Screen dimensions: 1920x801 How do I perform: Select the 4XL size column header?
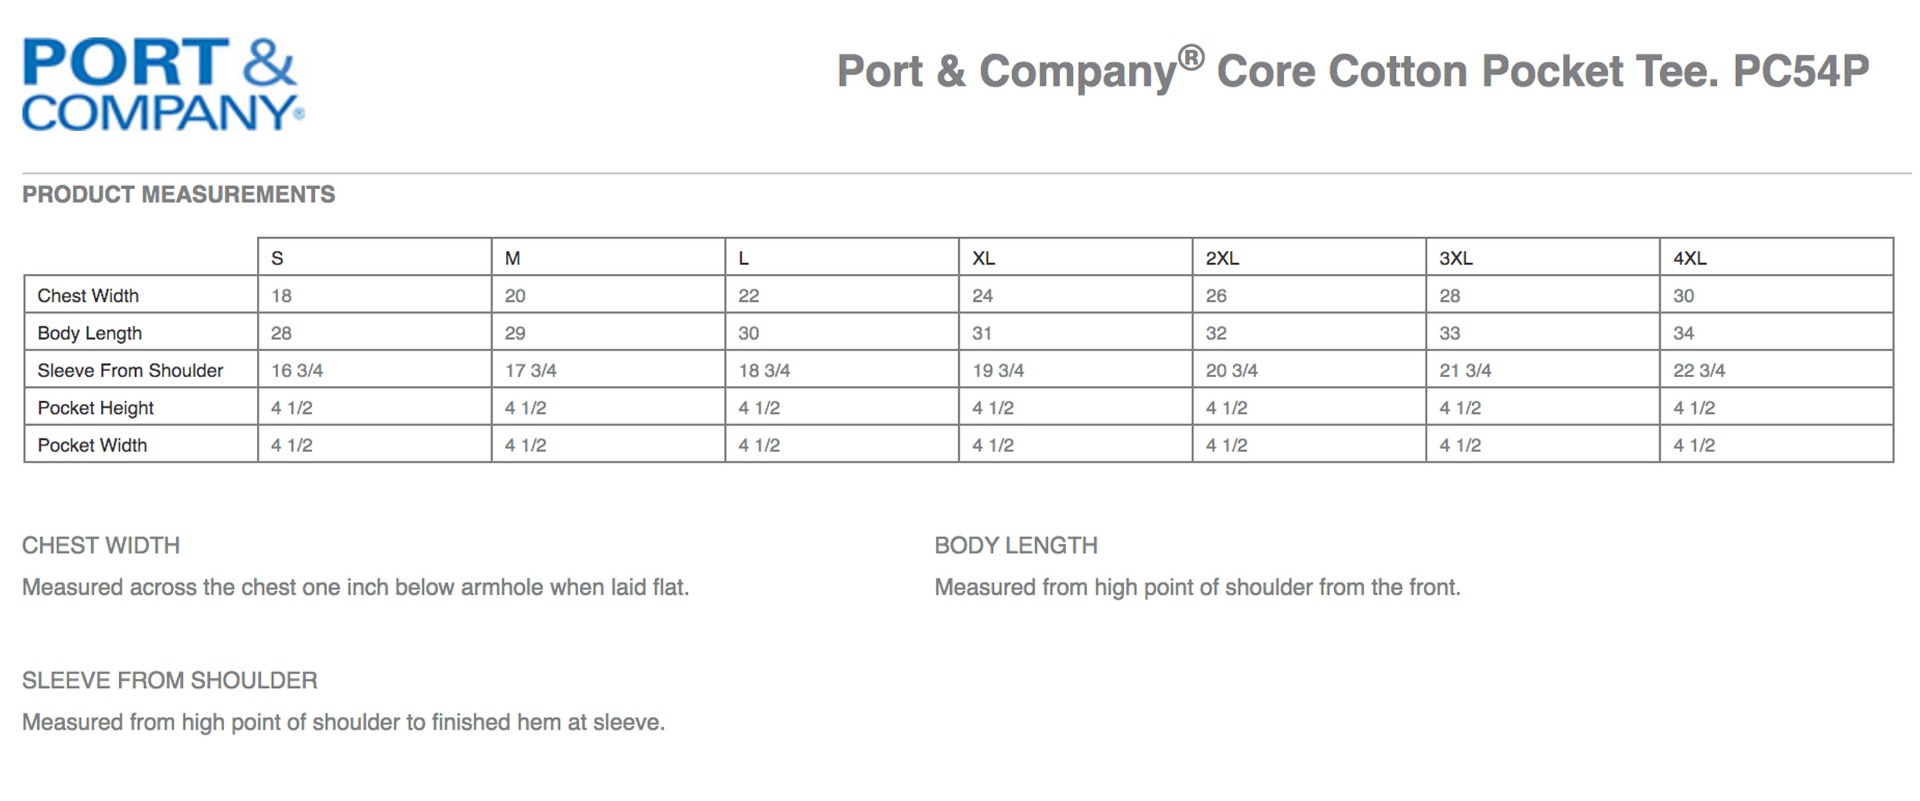click(x=1689, y=258)
